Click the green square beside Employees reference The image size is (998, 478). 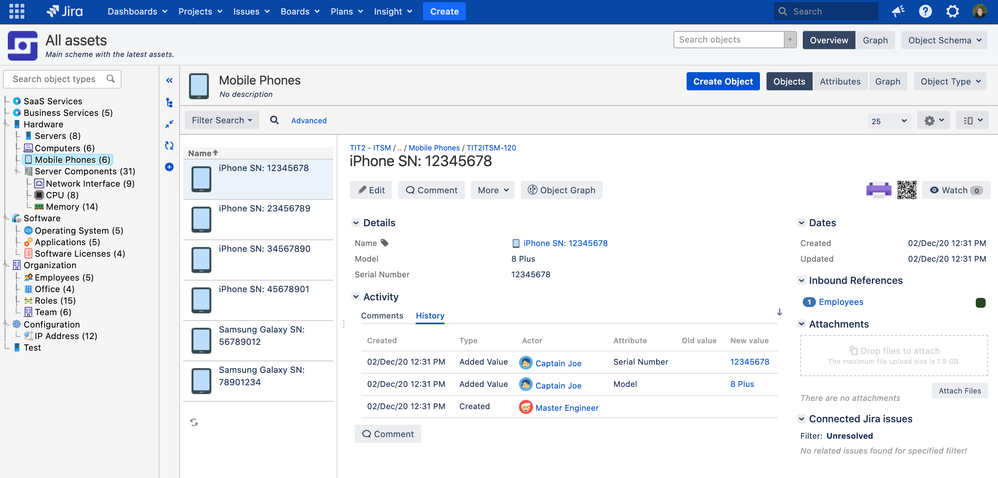coord(980,302)
